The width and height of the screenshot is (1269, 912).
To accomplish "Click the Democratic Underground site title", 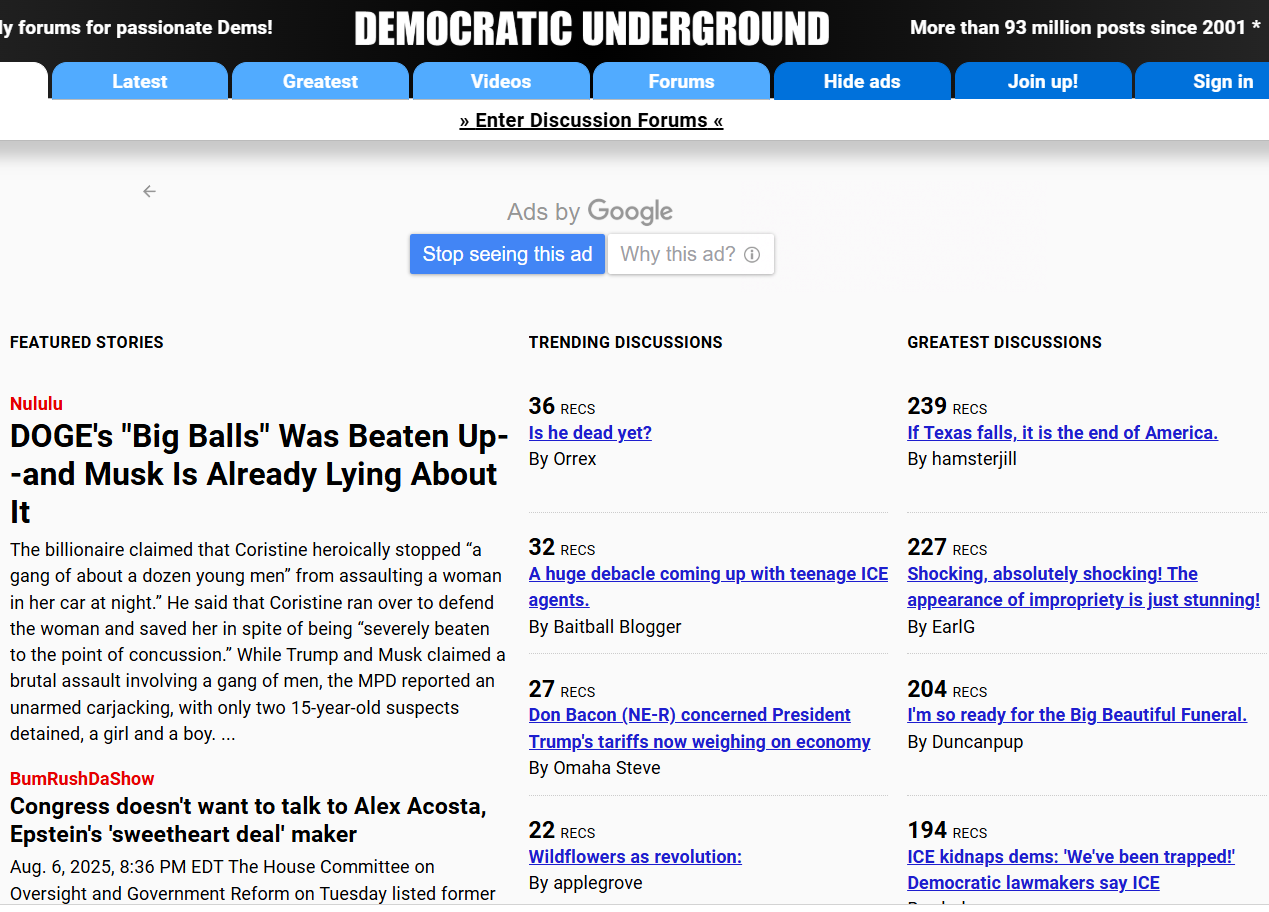I will pyautogui.click(x=592, y=29).
